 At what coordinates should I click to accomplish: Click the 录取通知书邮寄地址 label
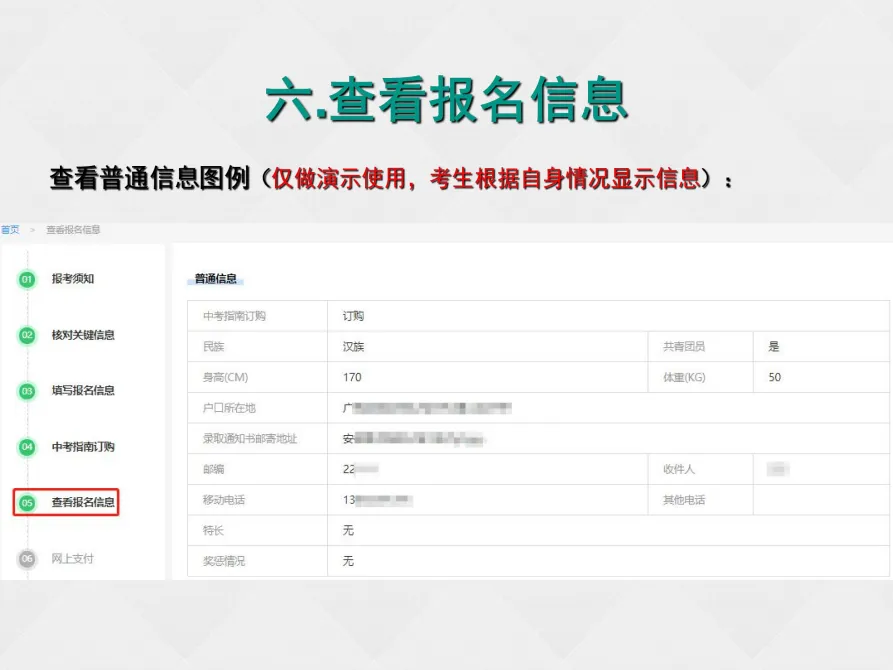coord(250,439)
